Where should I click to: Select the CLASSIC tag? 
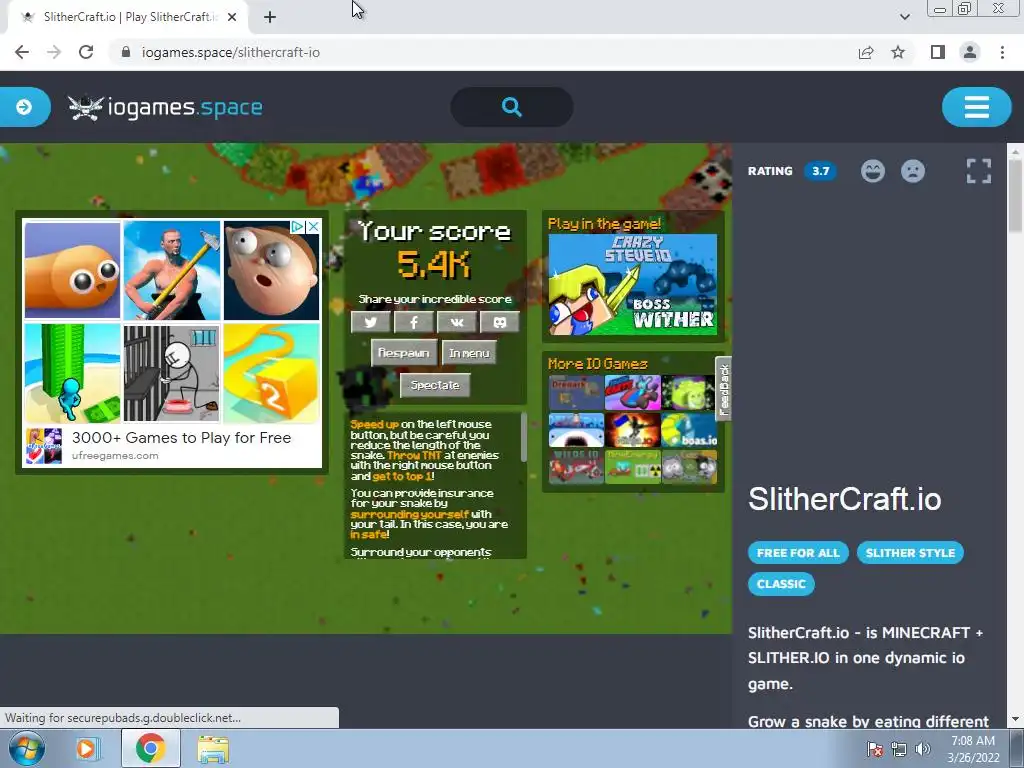[781, 584]
